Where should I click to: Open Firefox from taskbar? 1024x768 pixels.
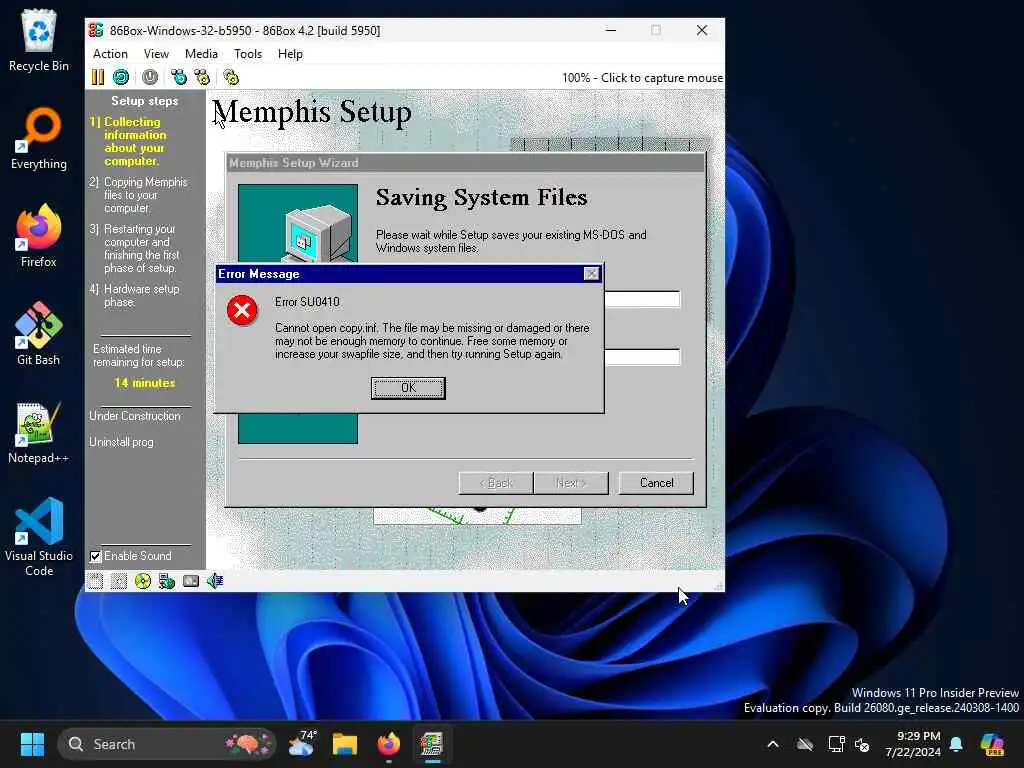tap(389, 744)
